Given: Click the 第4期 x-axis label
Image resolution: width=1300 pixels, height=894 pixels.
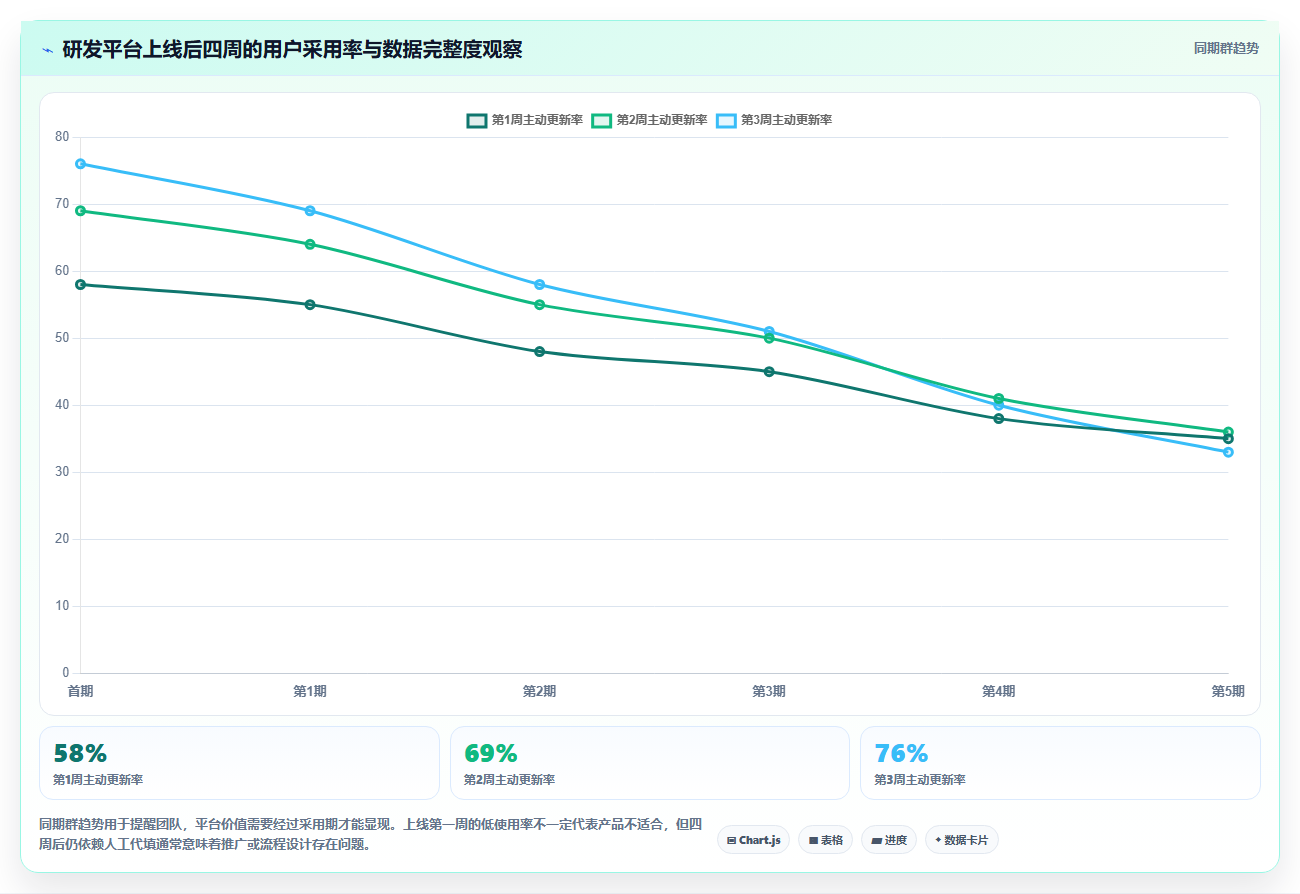Looking at the screenshot, I should [999, 691].
